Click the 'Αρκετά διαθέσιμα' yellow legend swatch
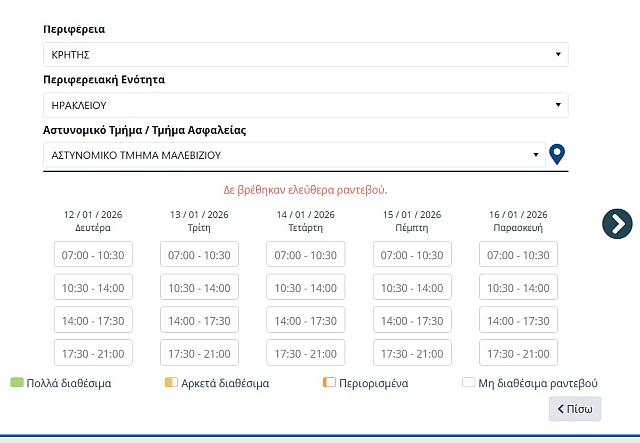 click(171, 382)
